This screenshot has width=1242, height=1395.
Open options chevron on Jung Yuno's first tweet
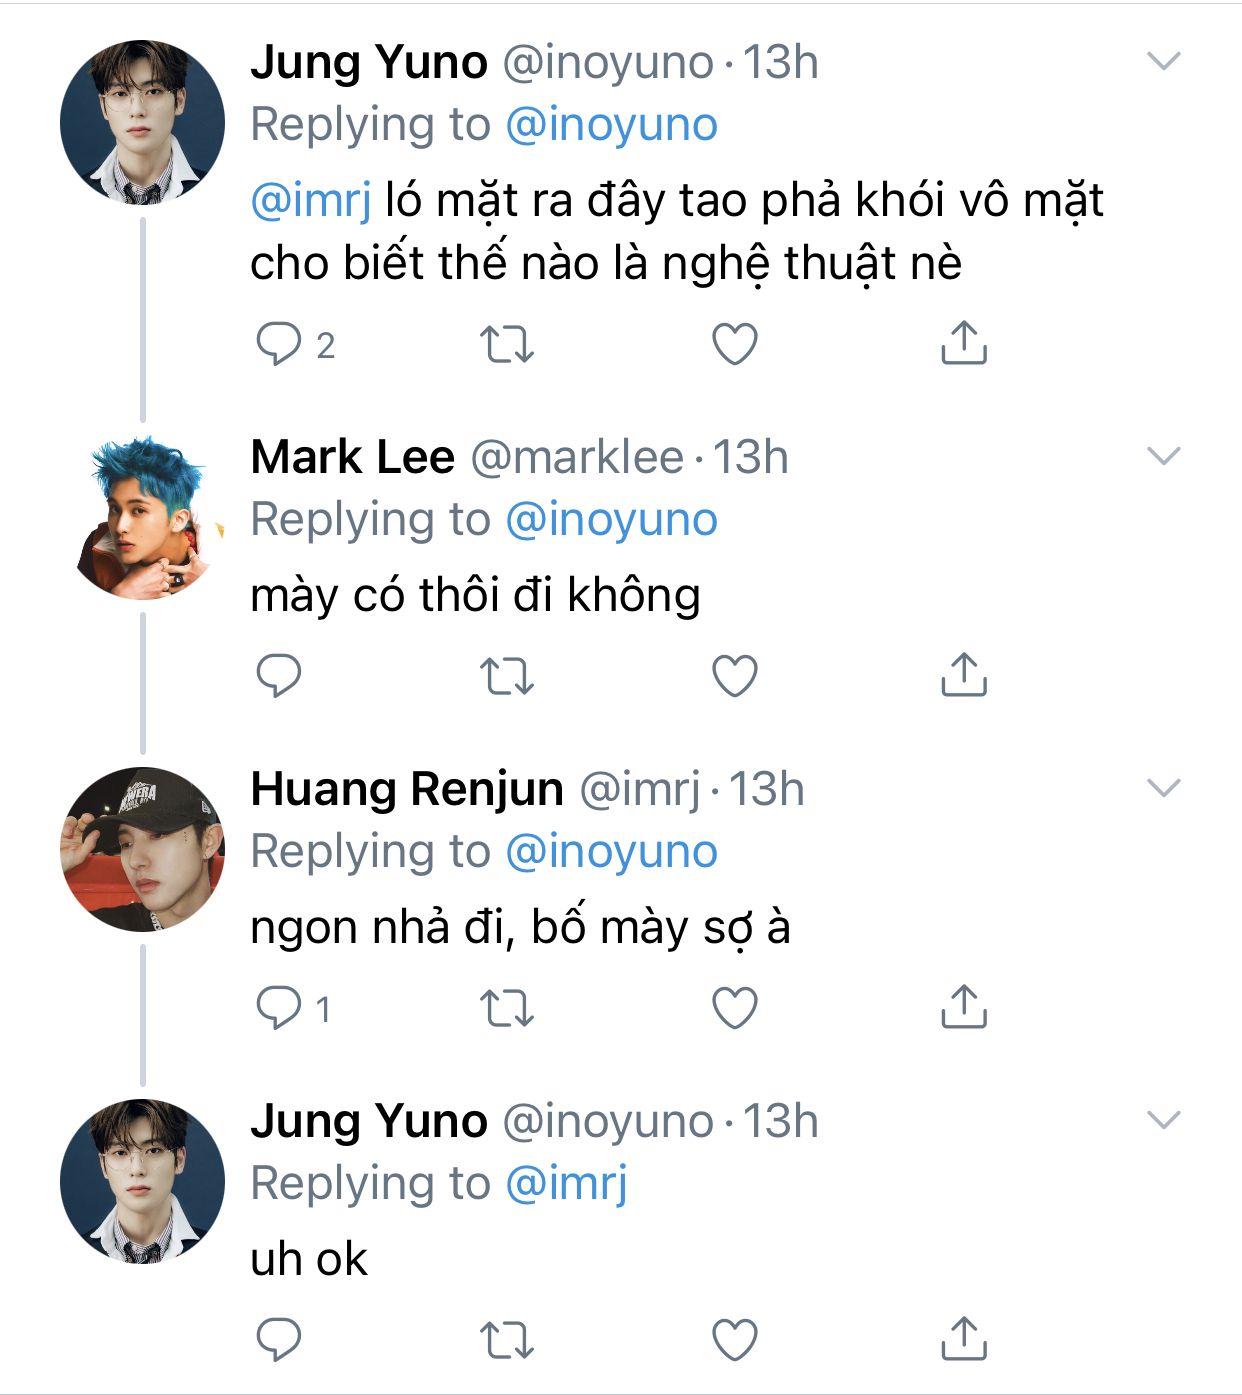click(x=1164, y=62)
